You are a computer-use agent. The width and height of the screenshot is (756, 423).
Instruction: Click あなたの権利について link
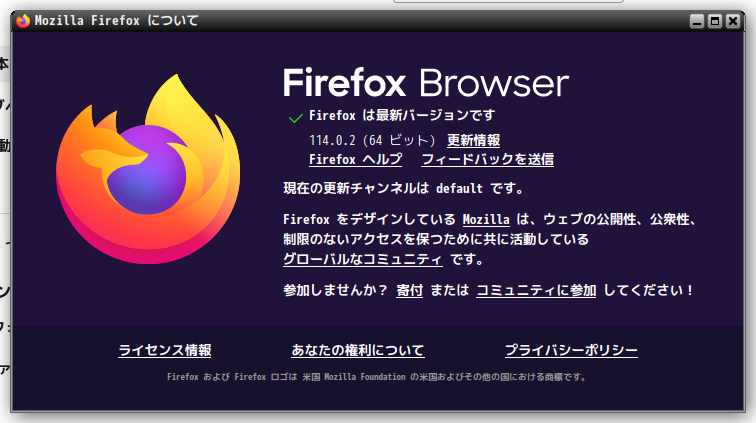[x=358, y=350]
